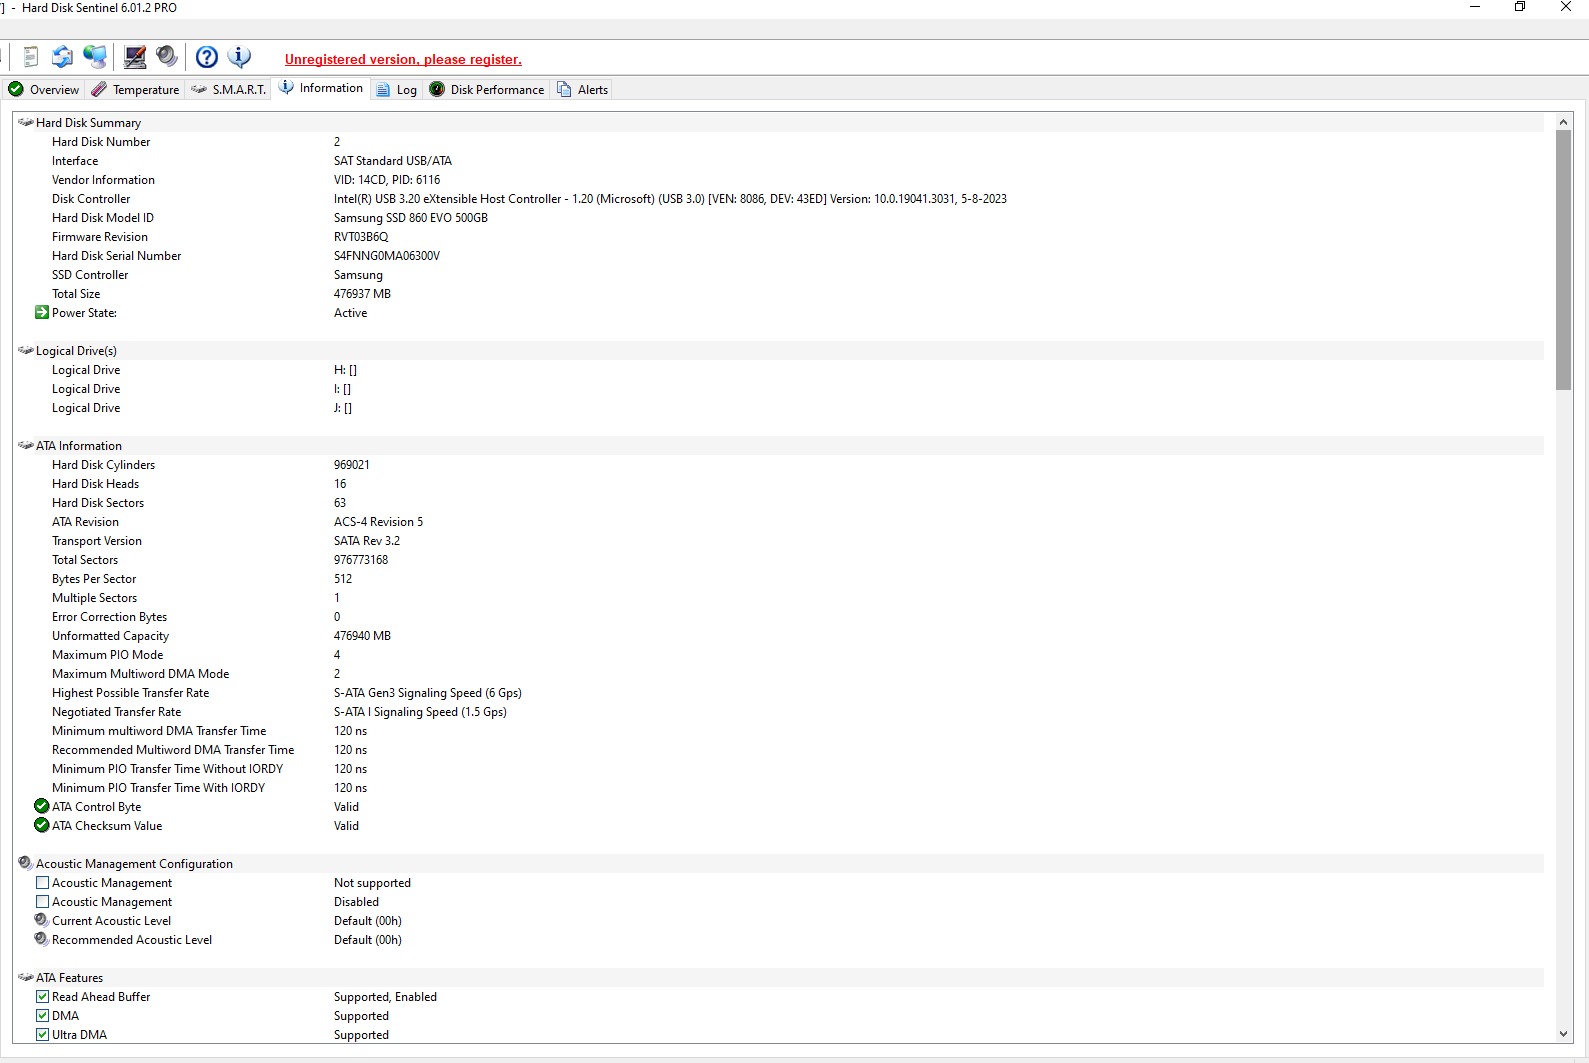Select the Error Correction Bytes row
Image resolution: width=1589 pixels, height=1063 pixels.
[780, 617]
